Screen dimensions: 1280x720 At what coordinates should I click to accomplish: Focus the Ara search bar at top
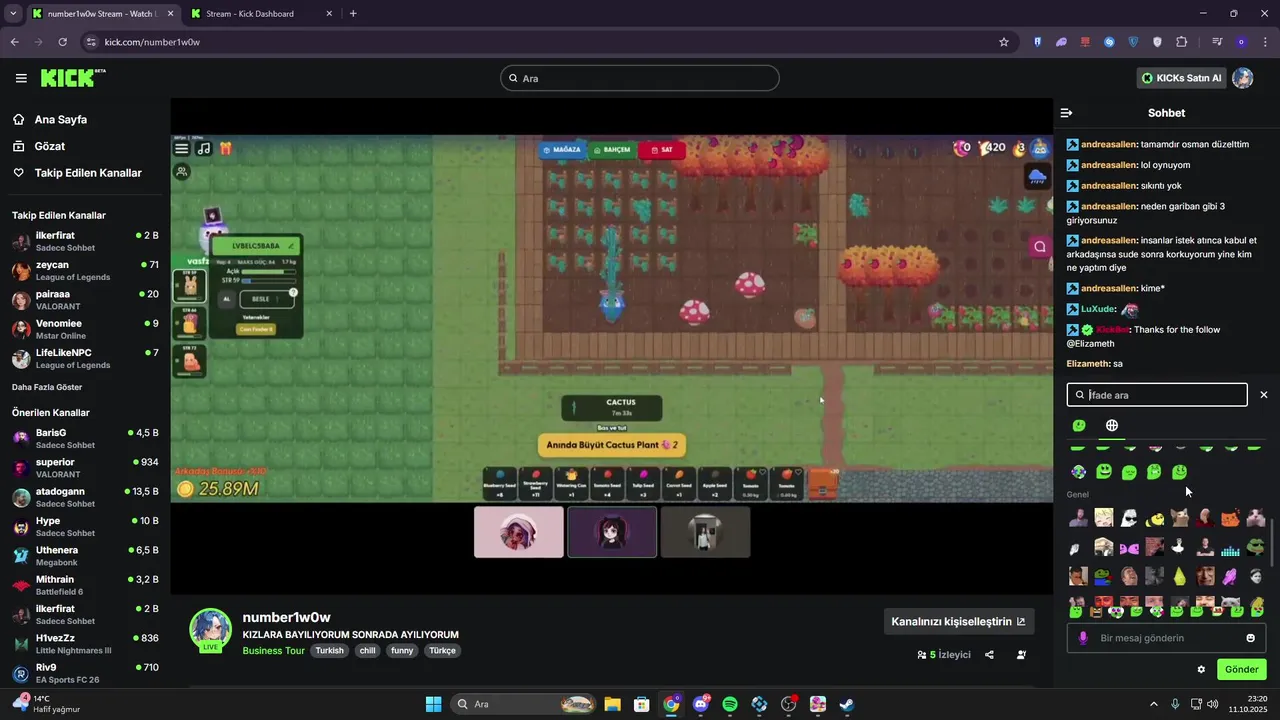tap(640, 78)
